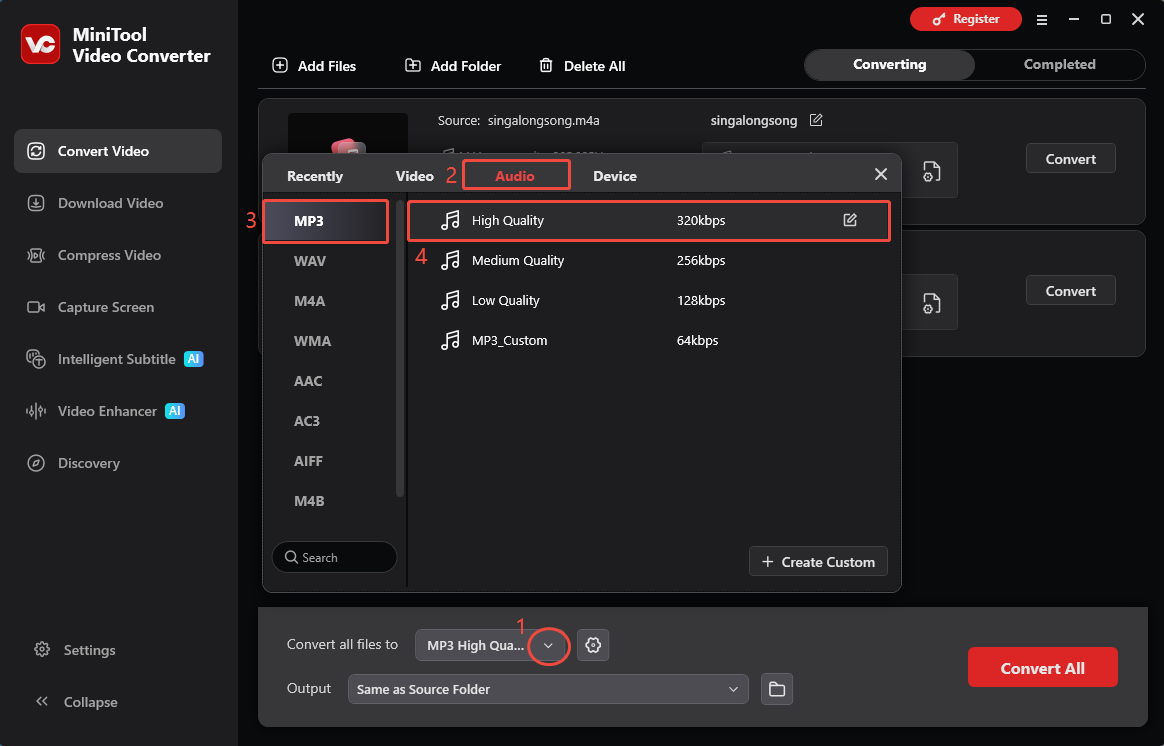Image resolution: width=1164 pixels, height=746 pixels.
Task: Expand the Convert all files to dropdown
Action: click(548, 645)
